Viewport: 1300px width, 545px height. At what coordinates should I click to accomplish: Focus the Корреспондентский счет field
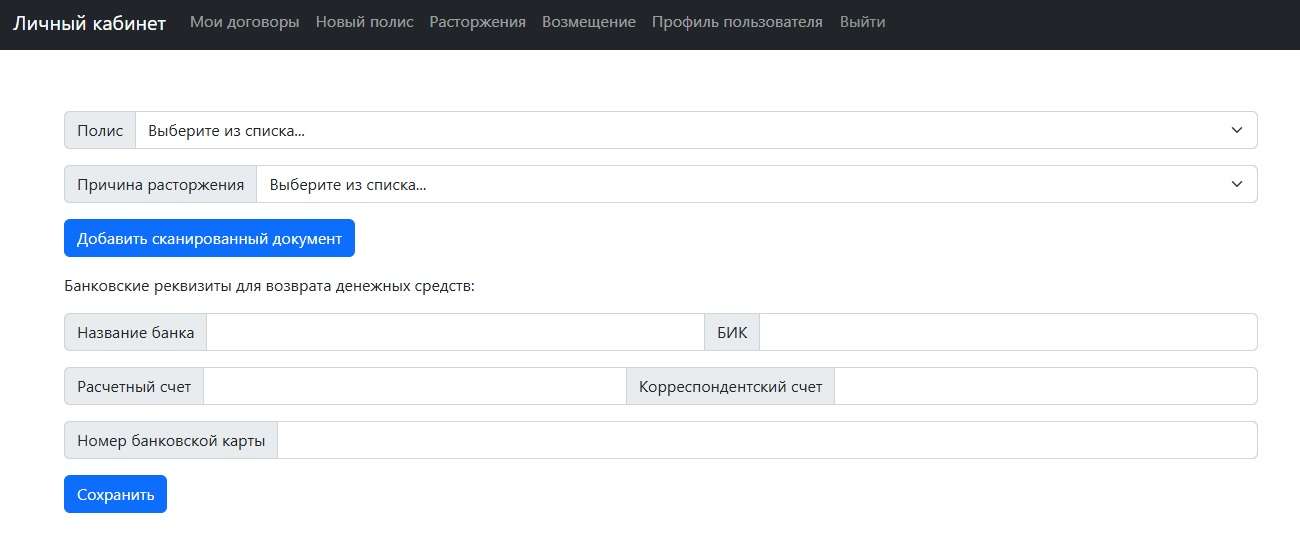[x=1045, y=386]
